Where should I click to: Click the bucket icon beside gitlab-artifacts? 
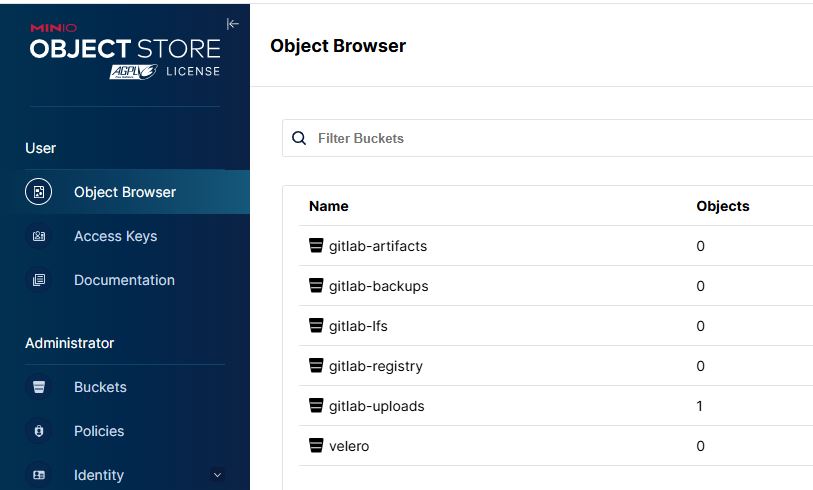[316, 246]
